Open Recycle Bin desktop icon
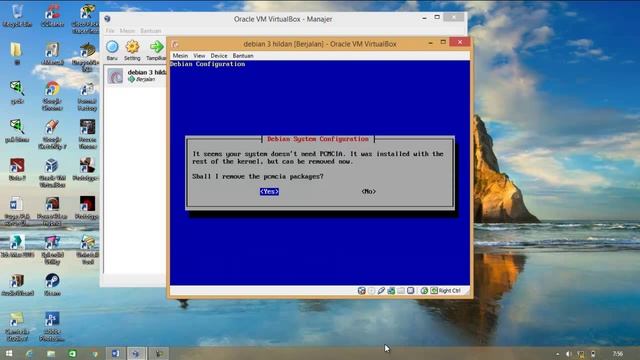This screenshot has height=360, width=640. pyautogui.click(x=17, y=16)
